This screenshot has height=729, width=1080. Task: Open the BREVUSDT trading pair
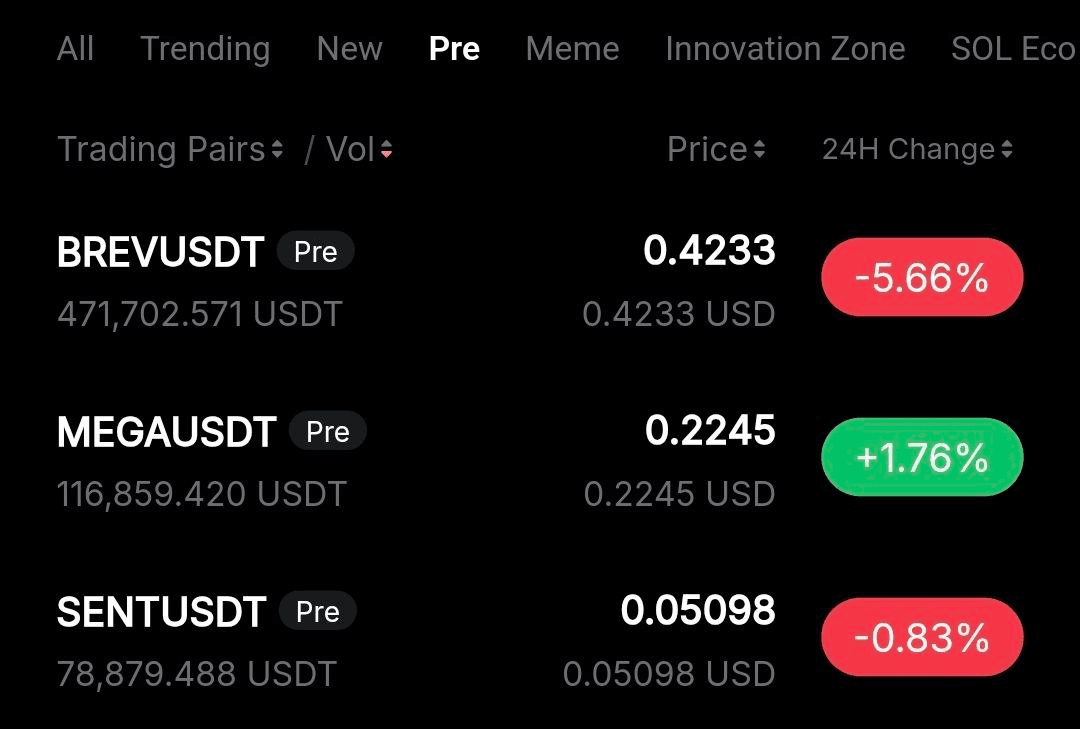pyautogui.click(x=160, y=252)
